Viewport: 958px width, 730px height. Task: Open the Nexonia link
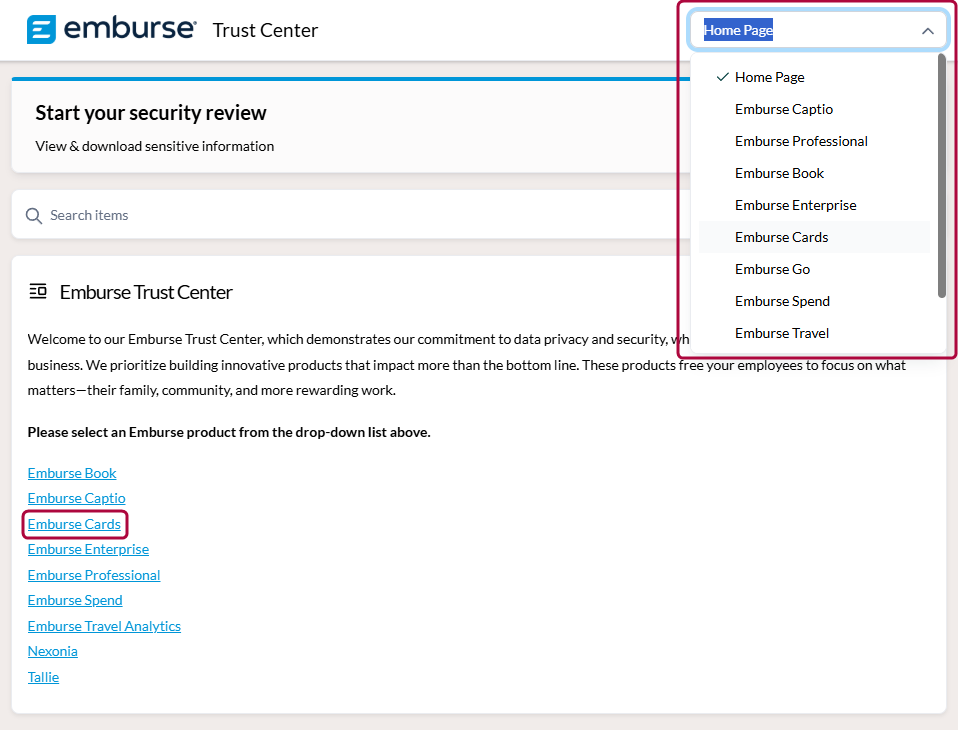click(52, 651)
